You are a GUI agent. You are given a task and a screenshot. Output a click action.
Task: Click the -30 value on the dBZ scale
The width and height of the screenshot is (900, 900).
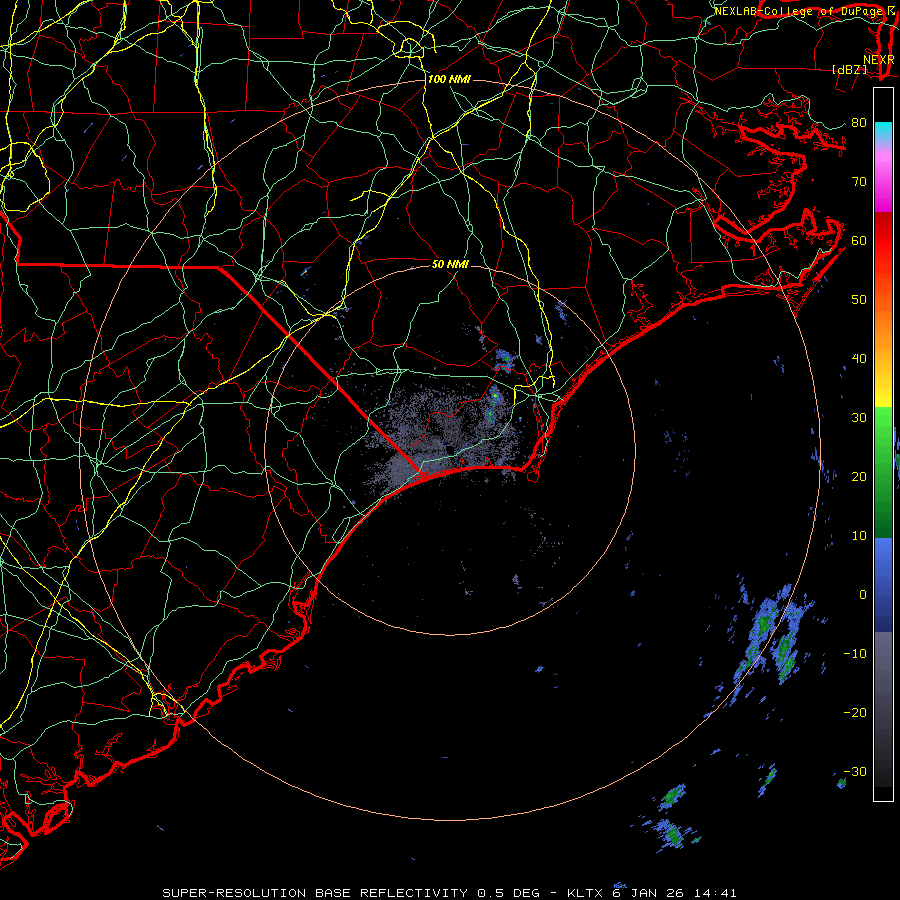click(x=855, y=771)
